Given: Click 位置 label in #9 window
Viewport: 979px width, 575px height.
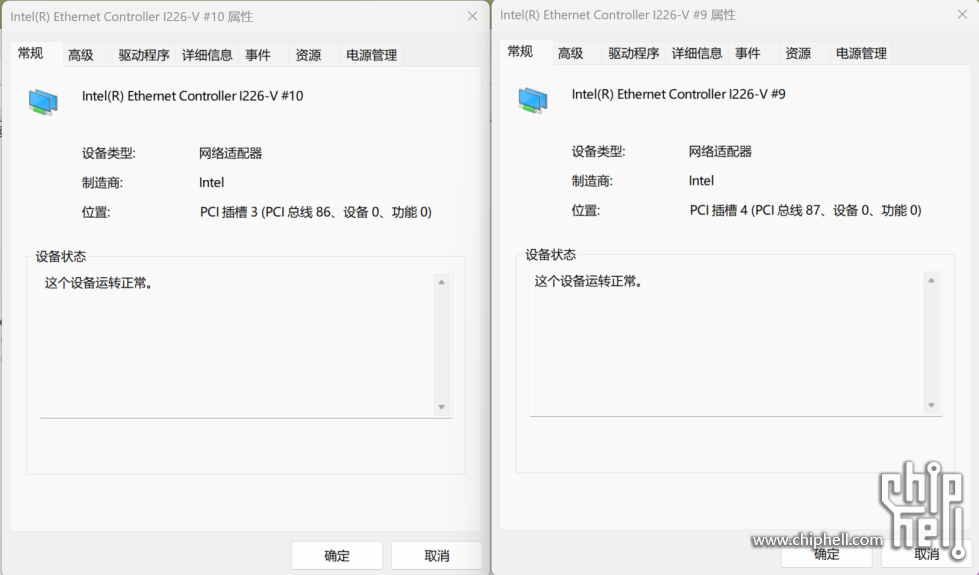Looking at the screenshot, I should (x=586, y=210).
